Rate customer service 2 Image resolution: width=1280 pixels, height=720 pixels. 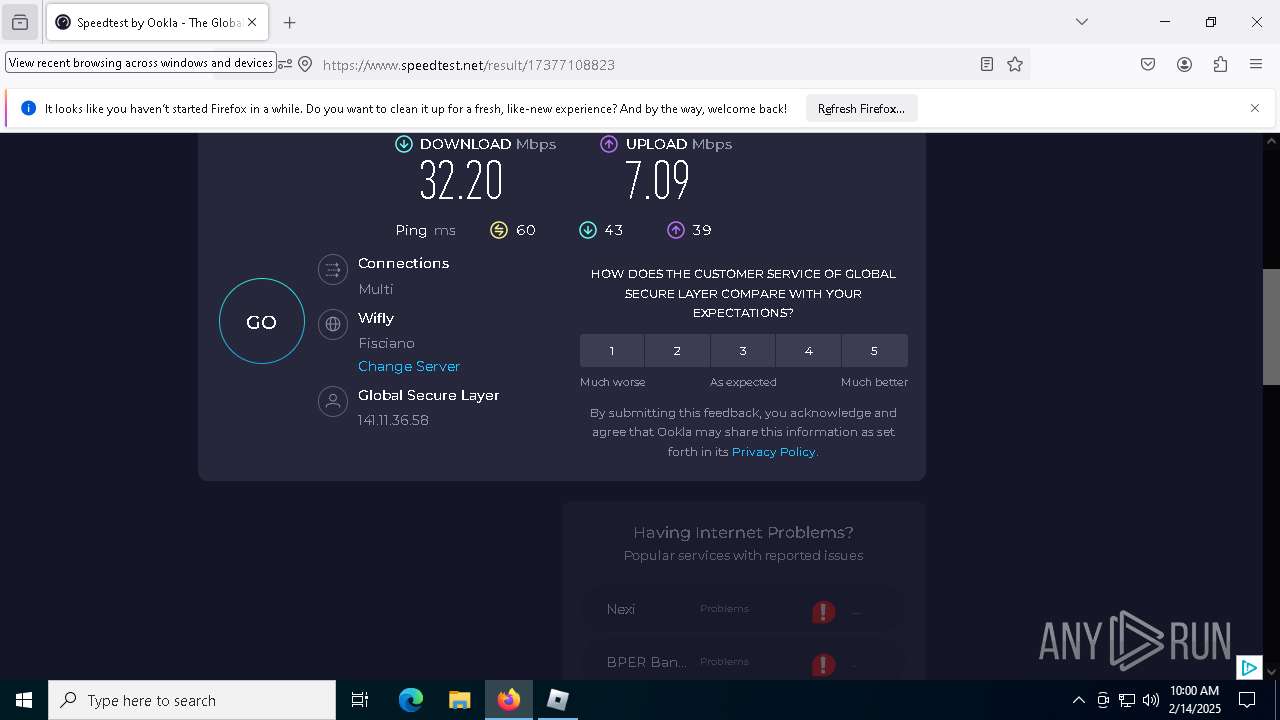pyautogui.click(x=677, y=350)
